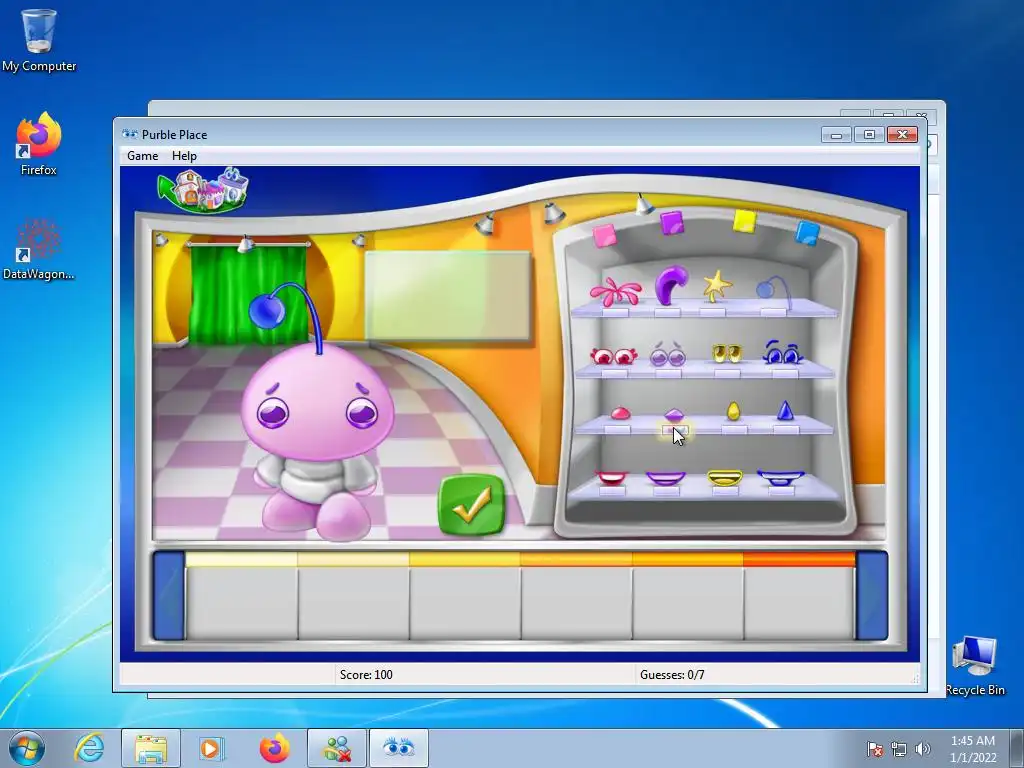Open the network tray icon
The image size is (1024, 768).
(899, 749)
